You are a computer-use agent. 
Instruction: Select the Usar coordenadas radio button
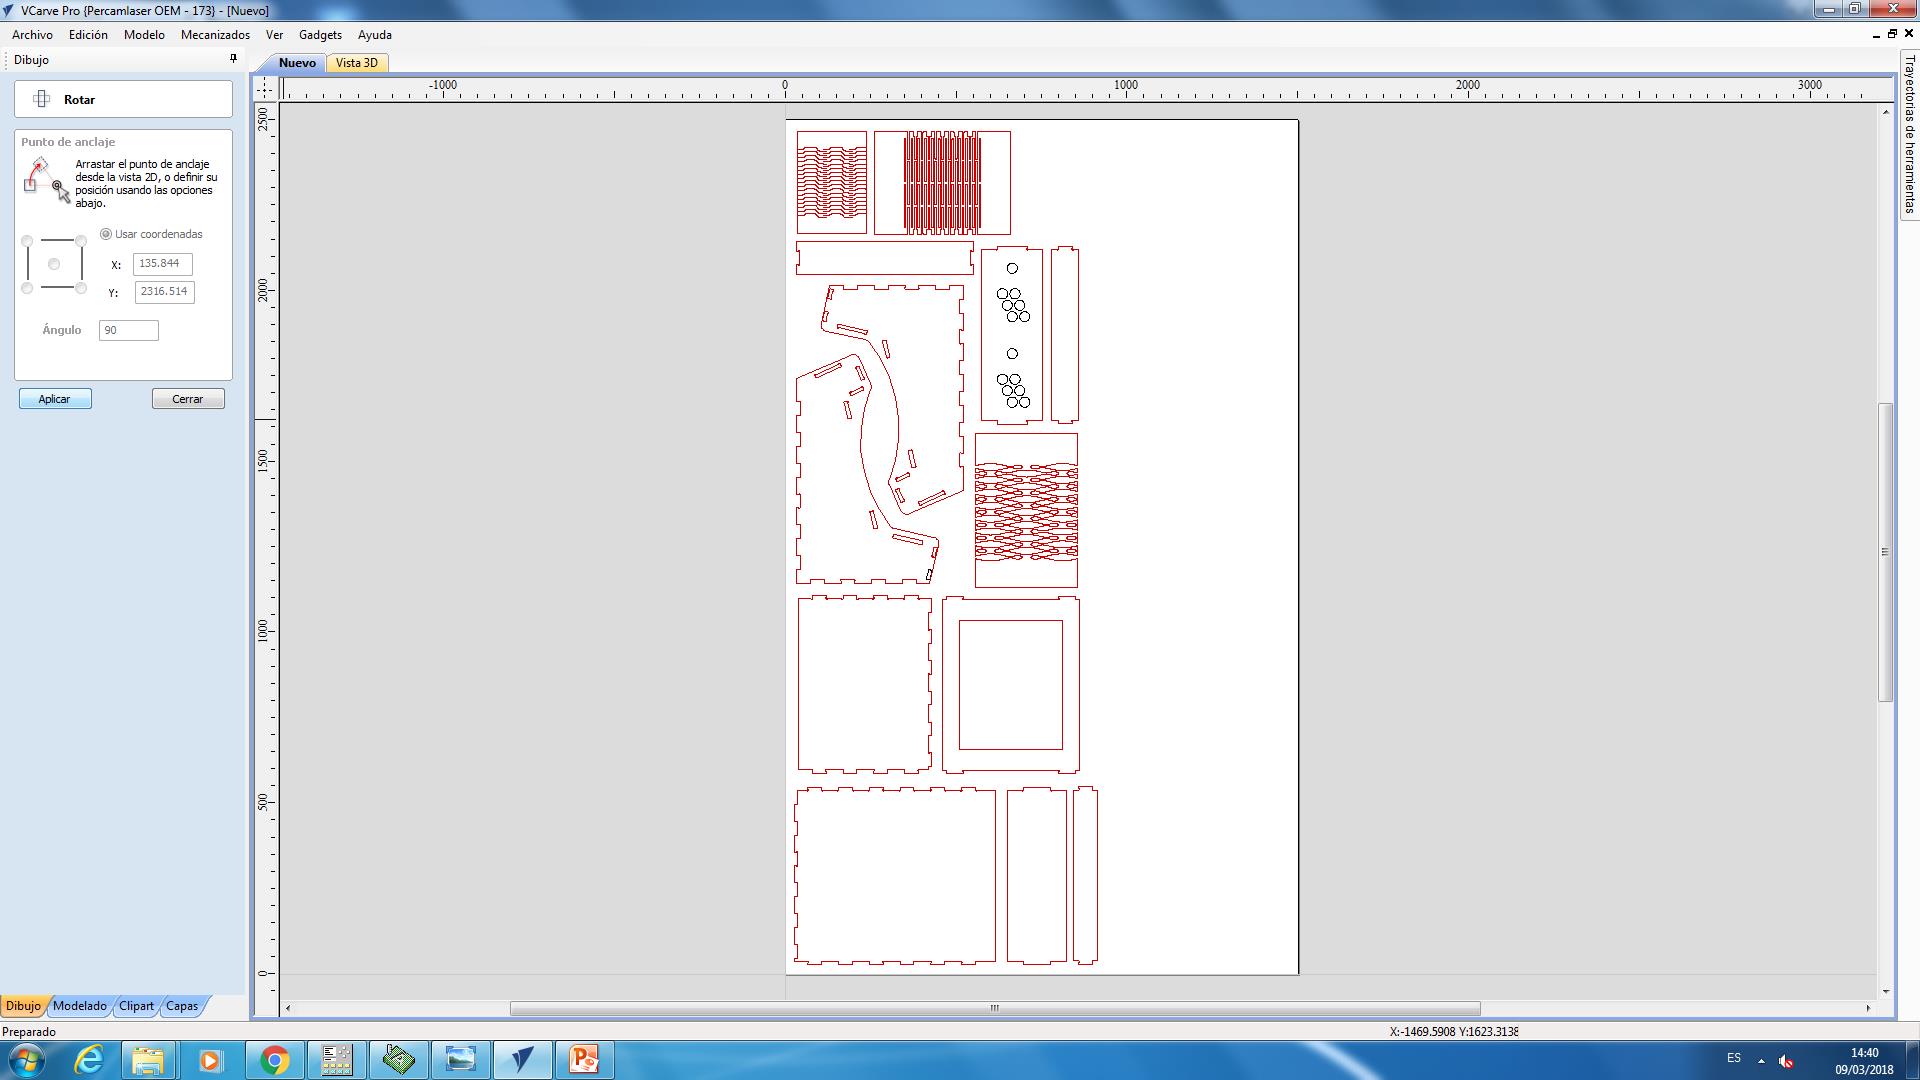(x=106, y=234)
